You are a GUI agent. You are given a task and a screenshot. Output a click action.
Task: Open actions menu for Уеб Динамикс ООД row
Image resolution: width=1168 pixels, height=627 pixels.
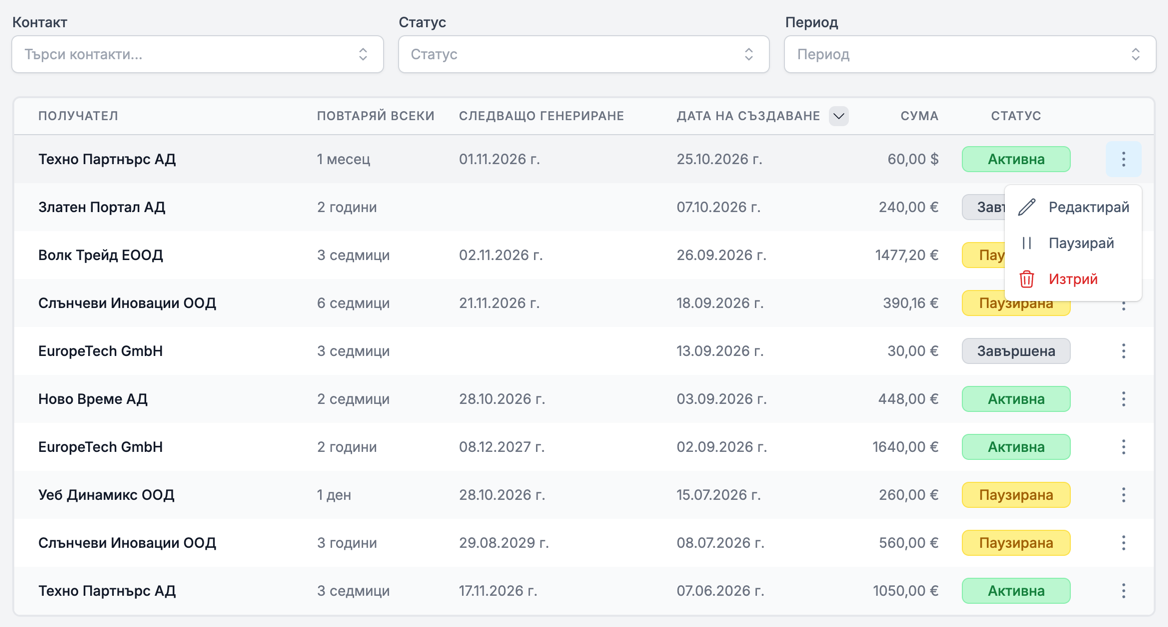[x=1123, y=495]
